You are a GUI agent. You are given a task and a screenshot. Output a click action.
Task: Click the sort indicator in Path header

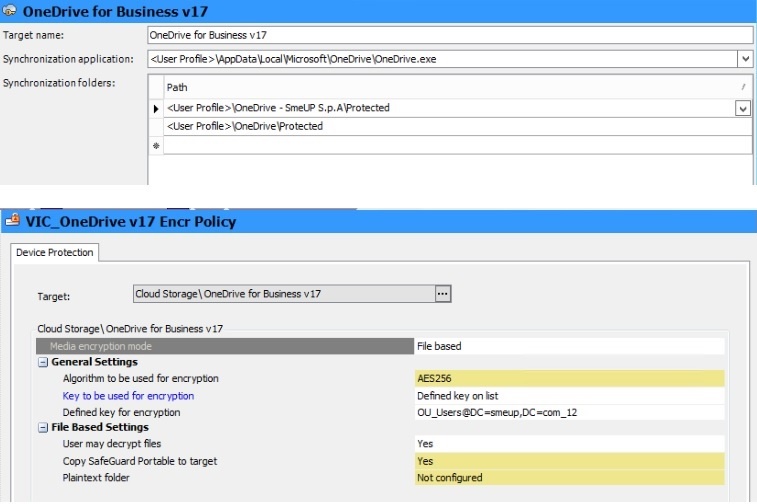(x=743, y=87)
